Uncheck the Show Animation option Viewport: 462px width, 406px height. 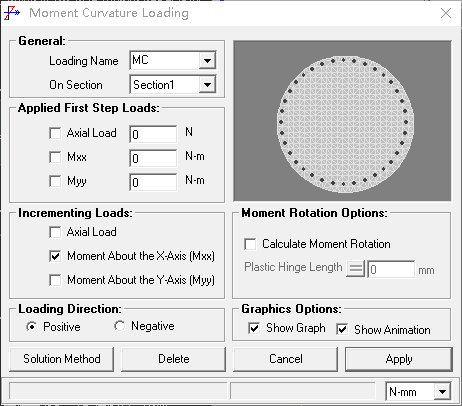[x=342, y=329]
